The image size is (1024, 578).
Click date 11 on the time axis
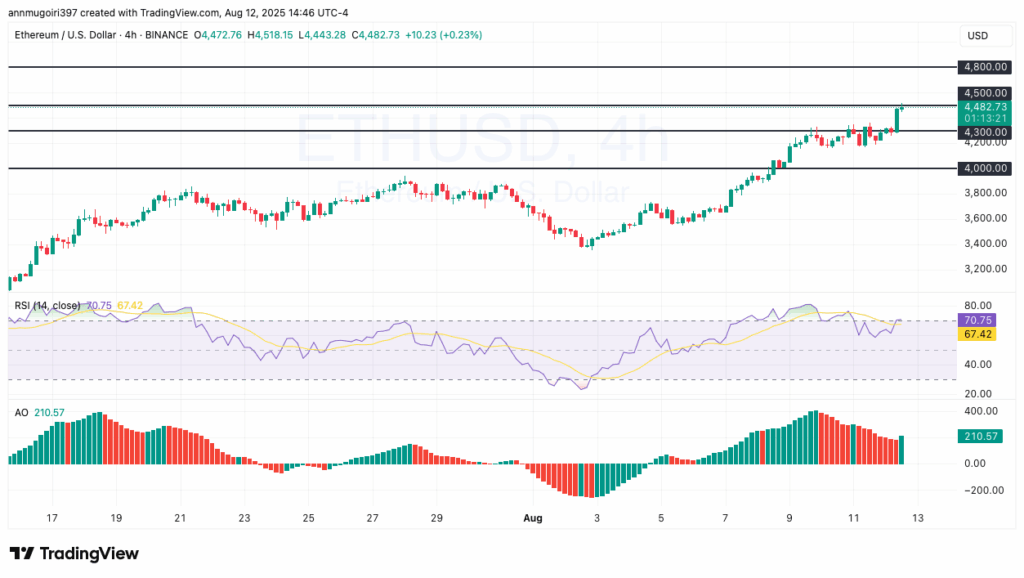[x=854, y=518]
